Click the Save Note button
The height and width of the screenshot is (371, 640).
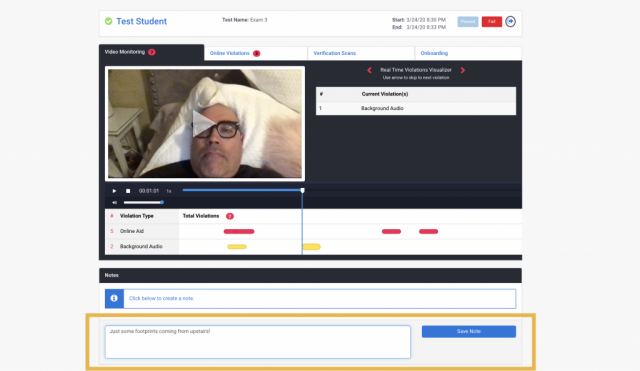(x=469, y=331)
